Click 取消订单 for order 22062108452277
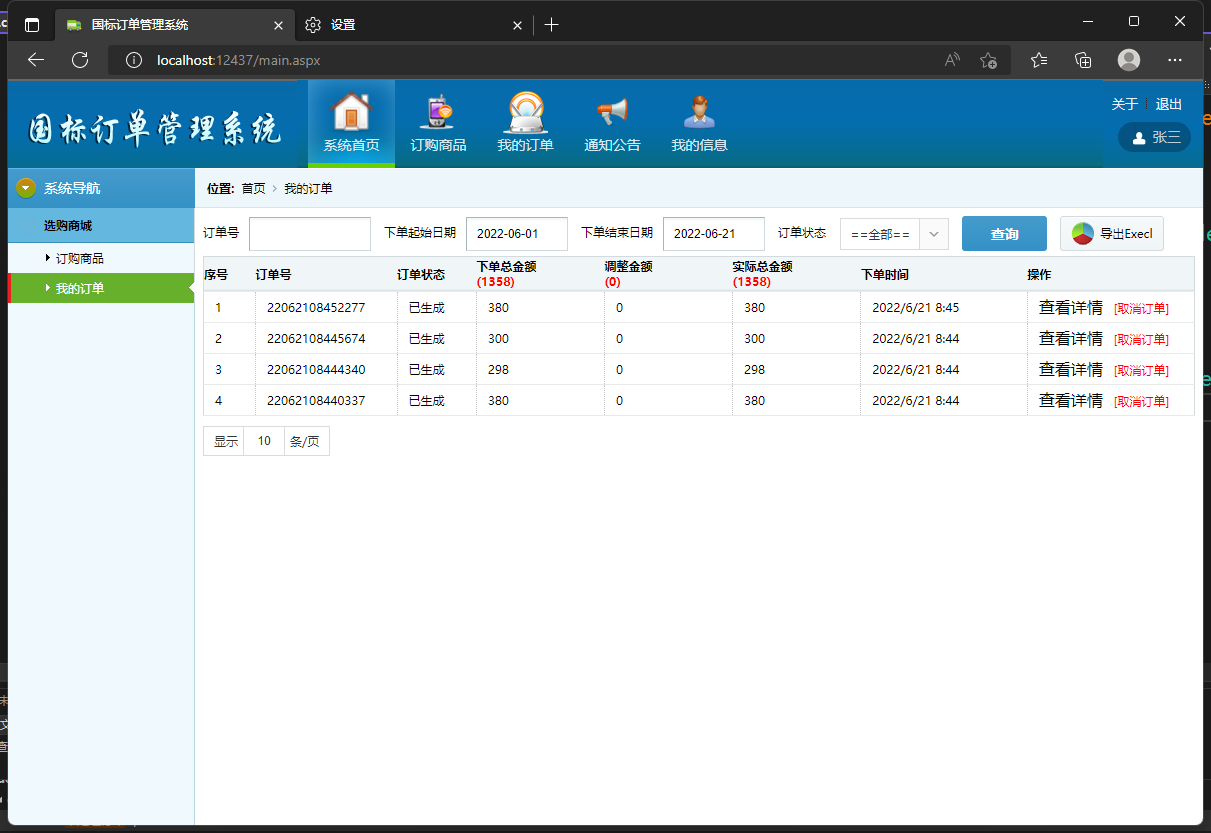The height and width of the screenshot is (833, 1211). (1141, 309)
